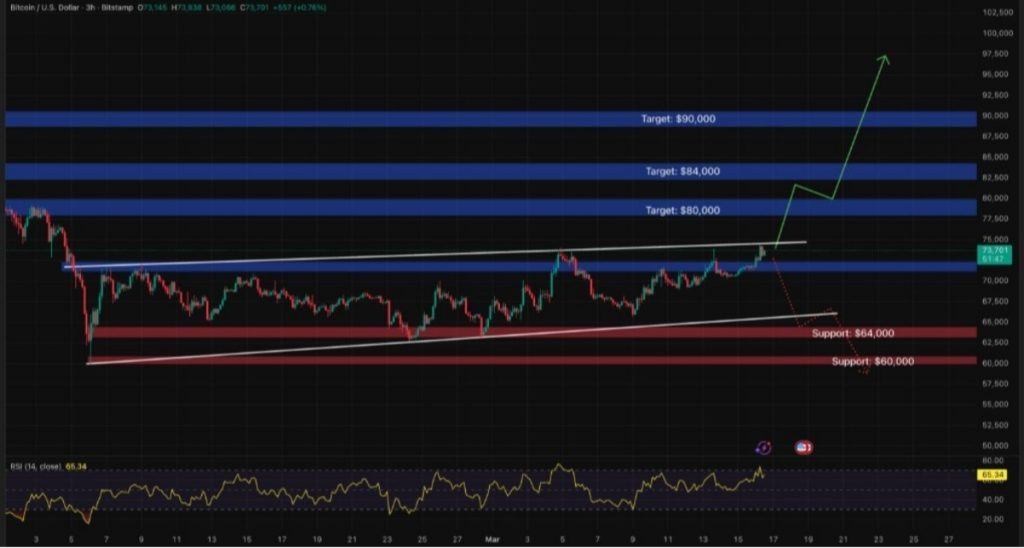Click the yellow RSI value tag 65.34

(990, 475)
